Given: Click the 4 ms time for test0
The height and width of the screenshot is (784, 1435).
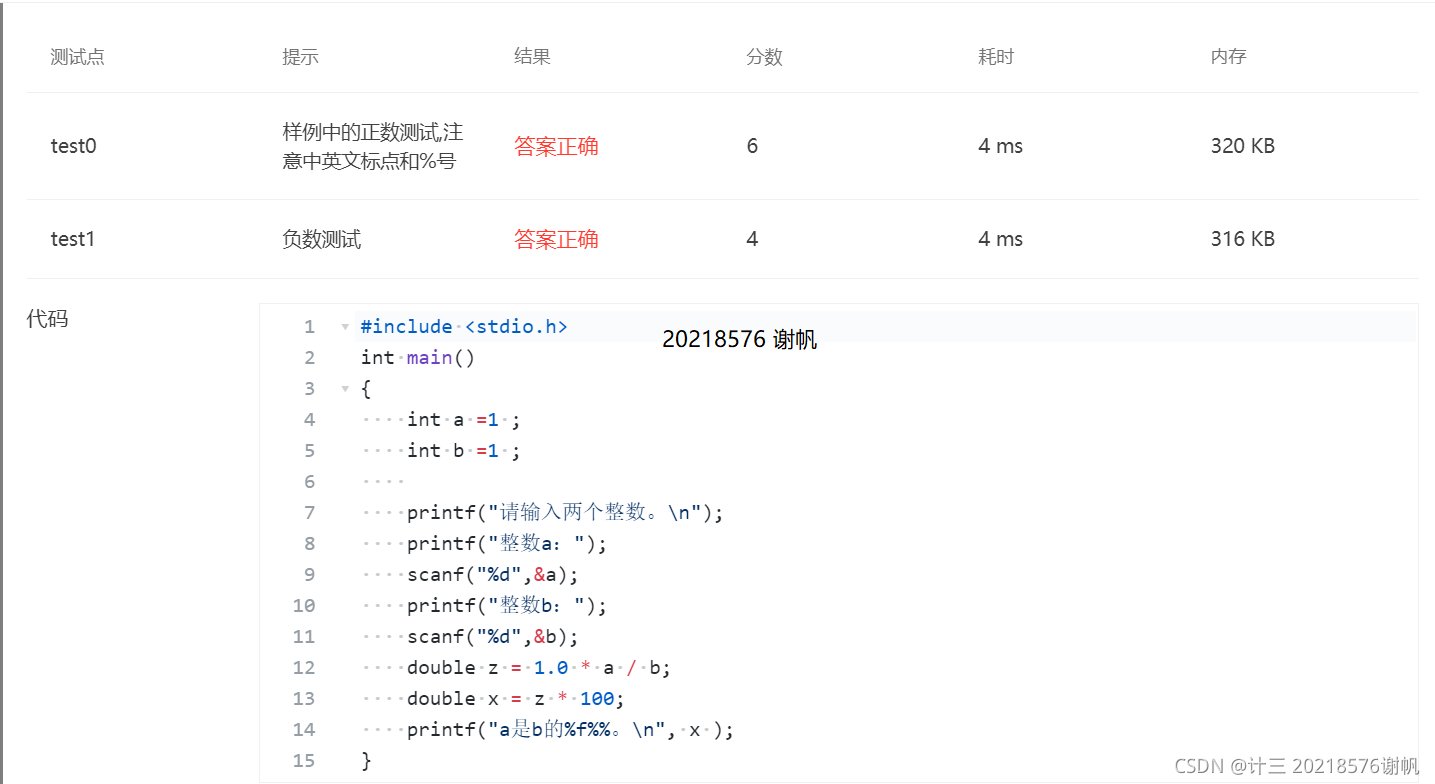Looking at the screenshot, I should coord(1001,146).
